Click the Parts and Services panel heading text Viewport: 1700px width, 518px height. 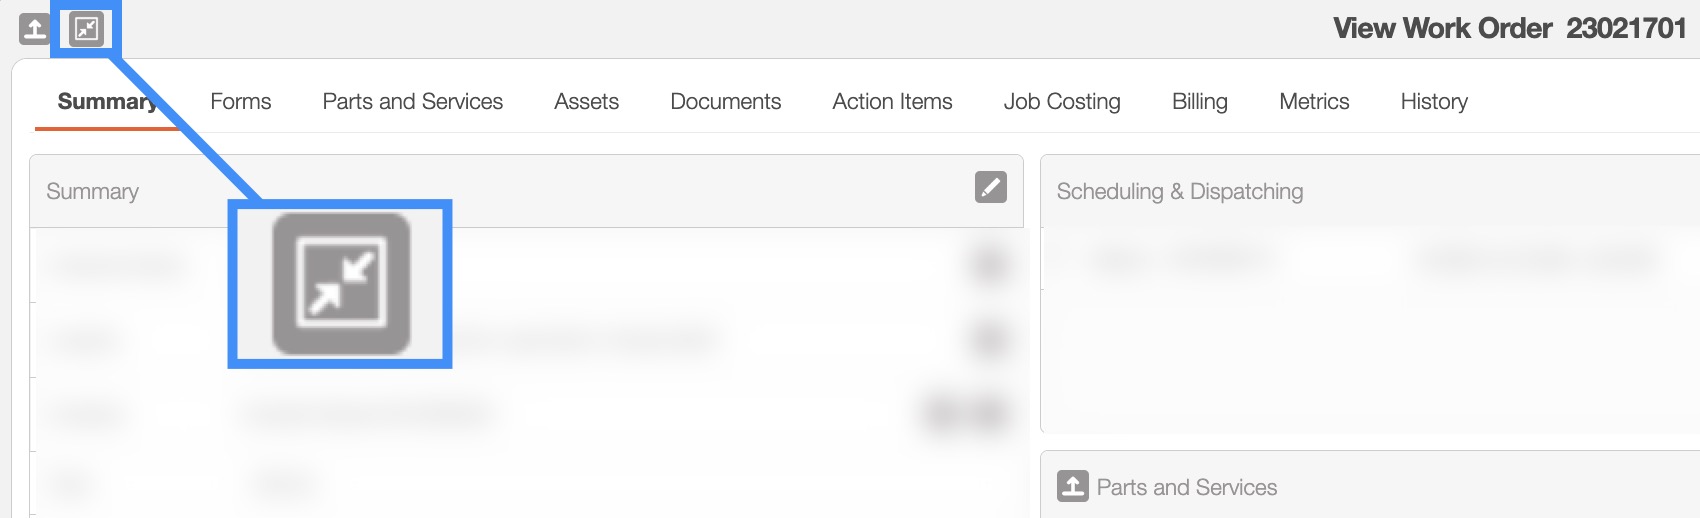(1186, 488)
